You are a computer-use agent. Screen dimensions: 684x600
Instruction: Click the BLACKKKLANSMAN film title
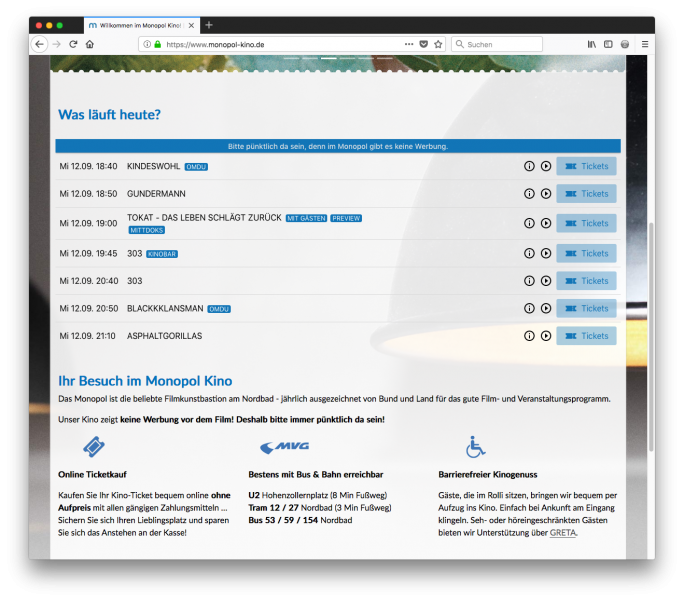[165, 309]
